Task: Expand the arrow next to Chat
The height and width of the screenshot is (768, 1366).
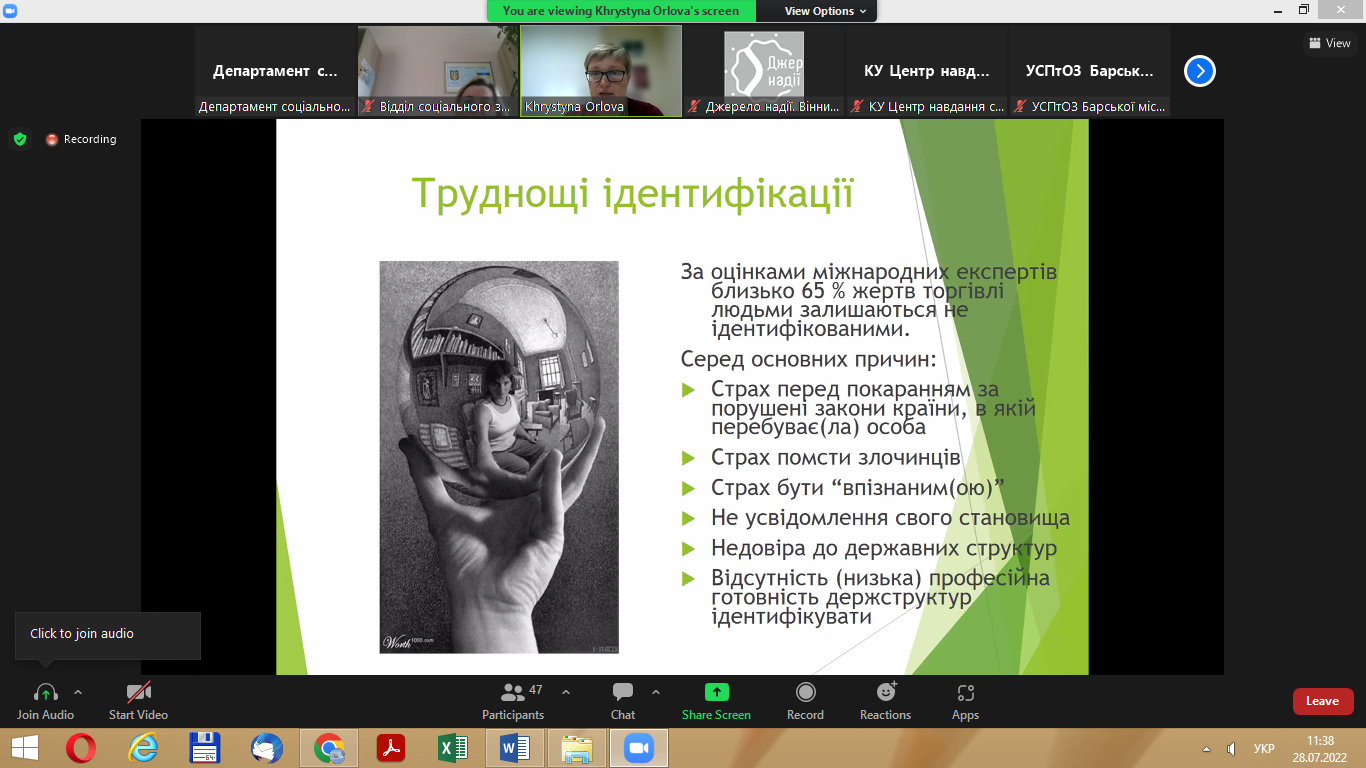Action: 656,692
